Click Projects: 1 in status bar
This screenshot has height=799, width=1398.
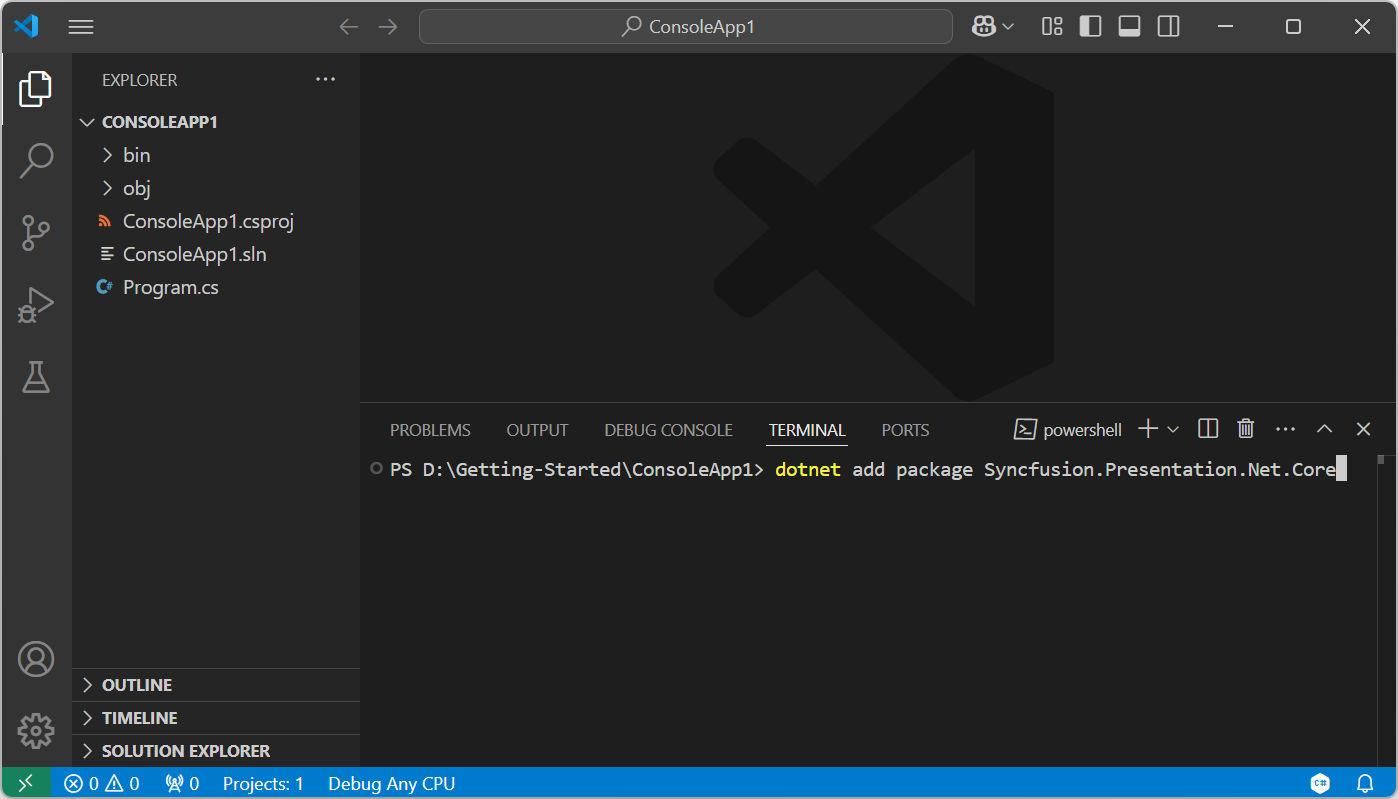(x=263, y=784)
